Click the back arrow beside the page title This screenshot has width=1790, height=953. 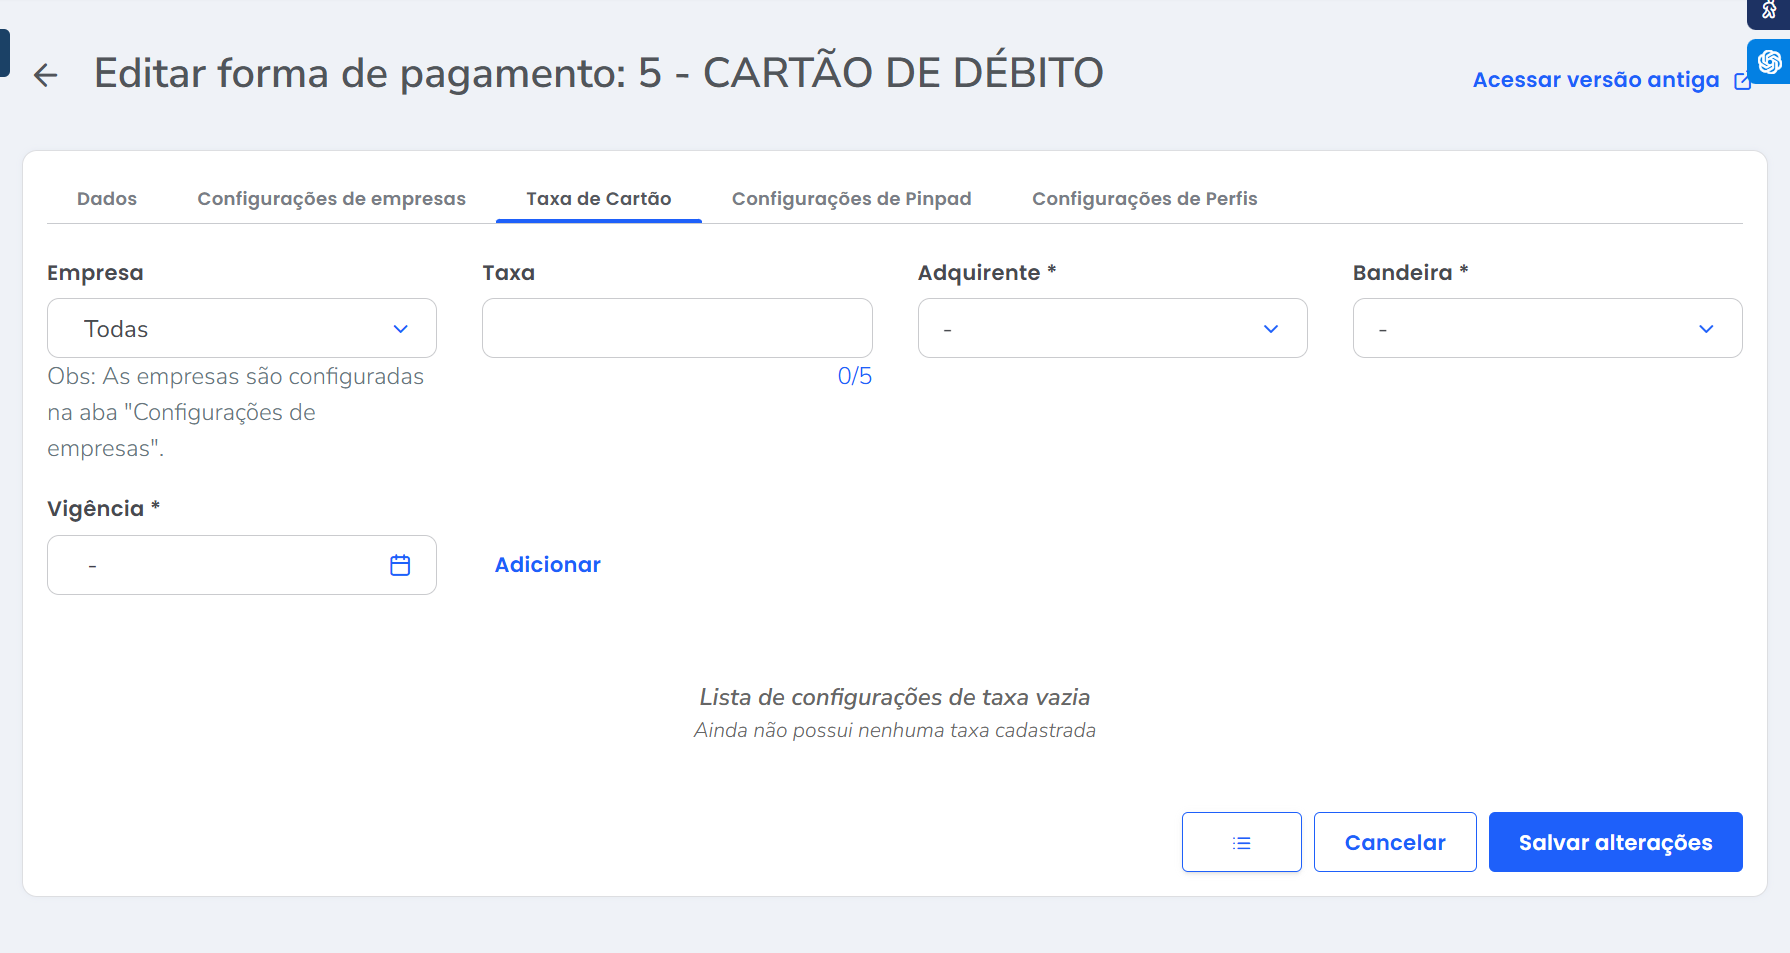46,75
